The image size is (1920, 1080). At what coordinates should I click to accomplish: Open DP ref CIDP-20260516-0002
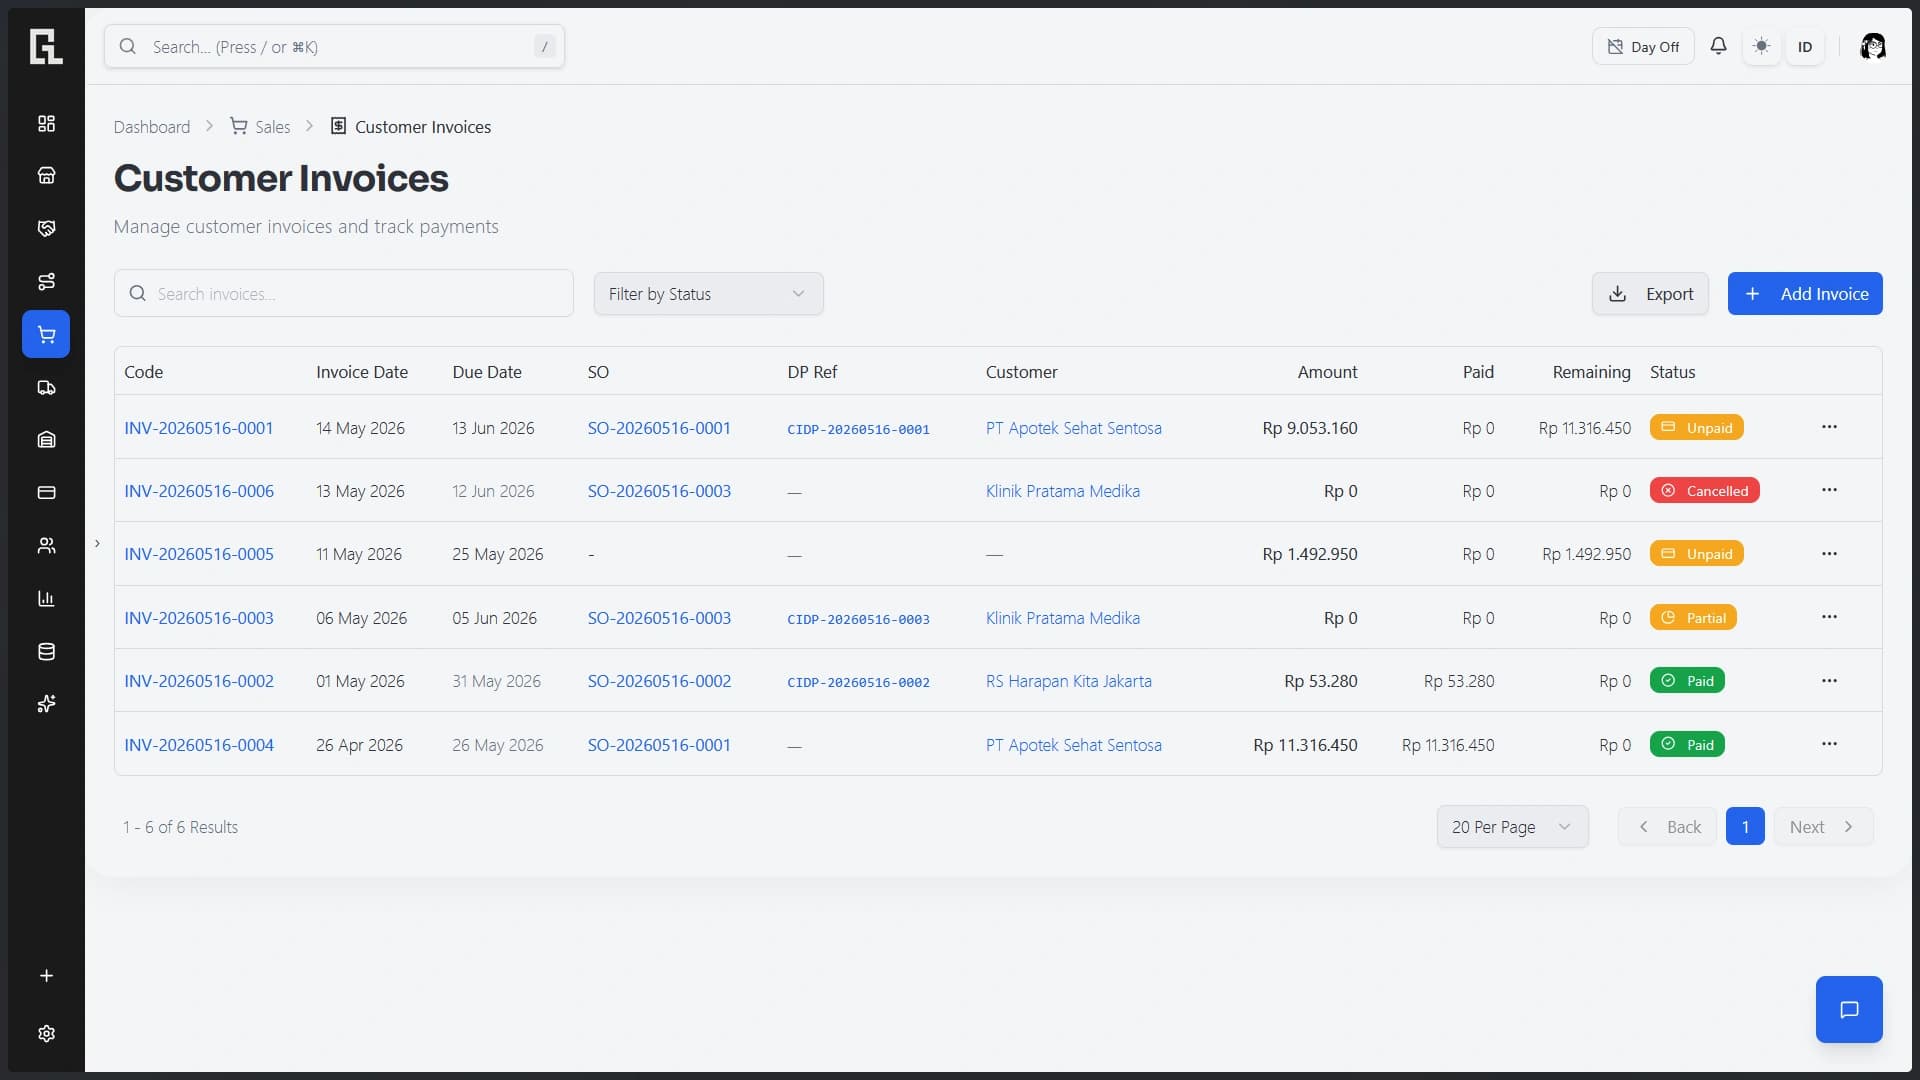pos(858,682)
